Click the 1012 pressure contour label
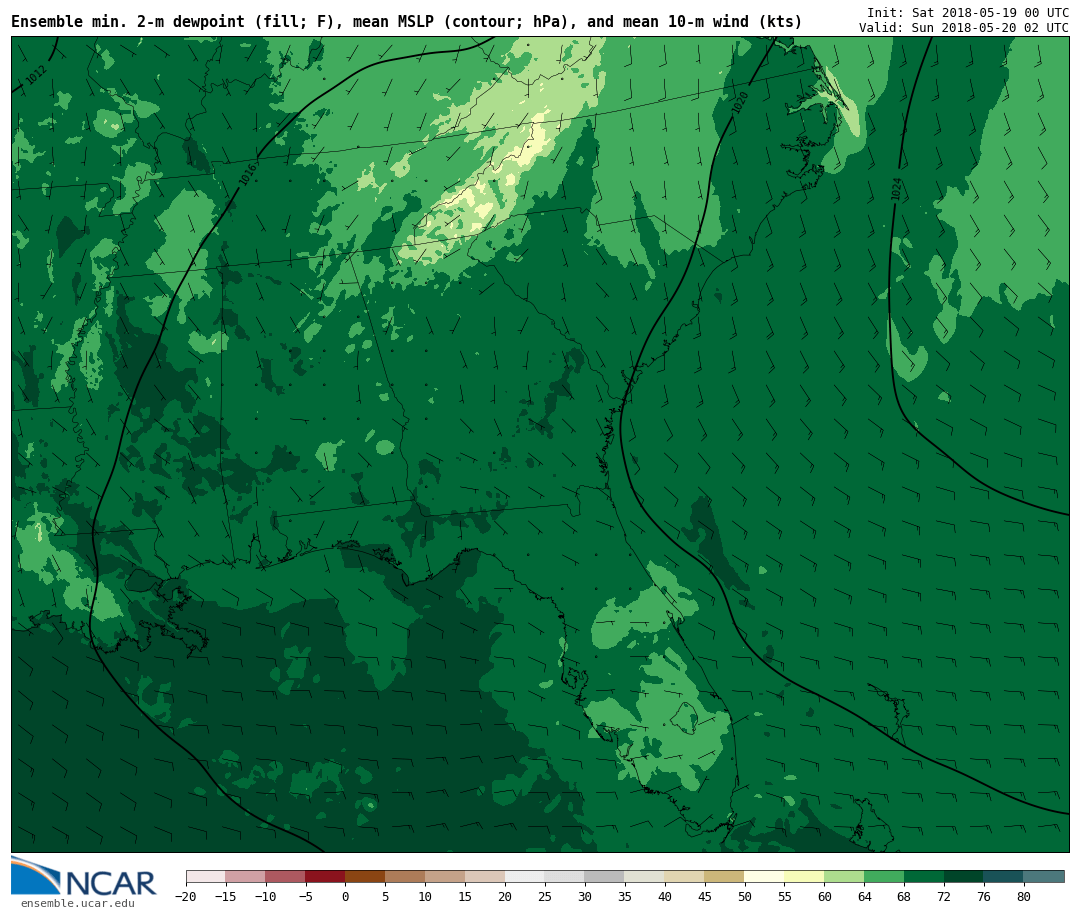This screenshot has height=915, width=1080. [36, 74]
